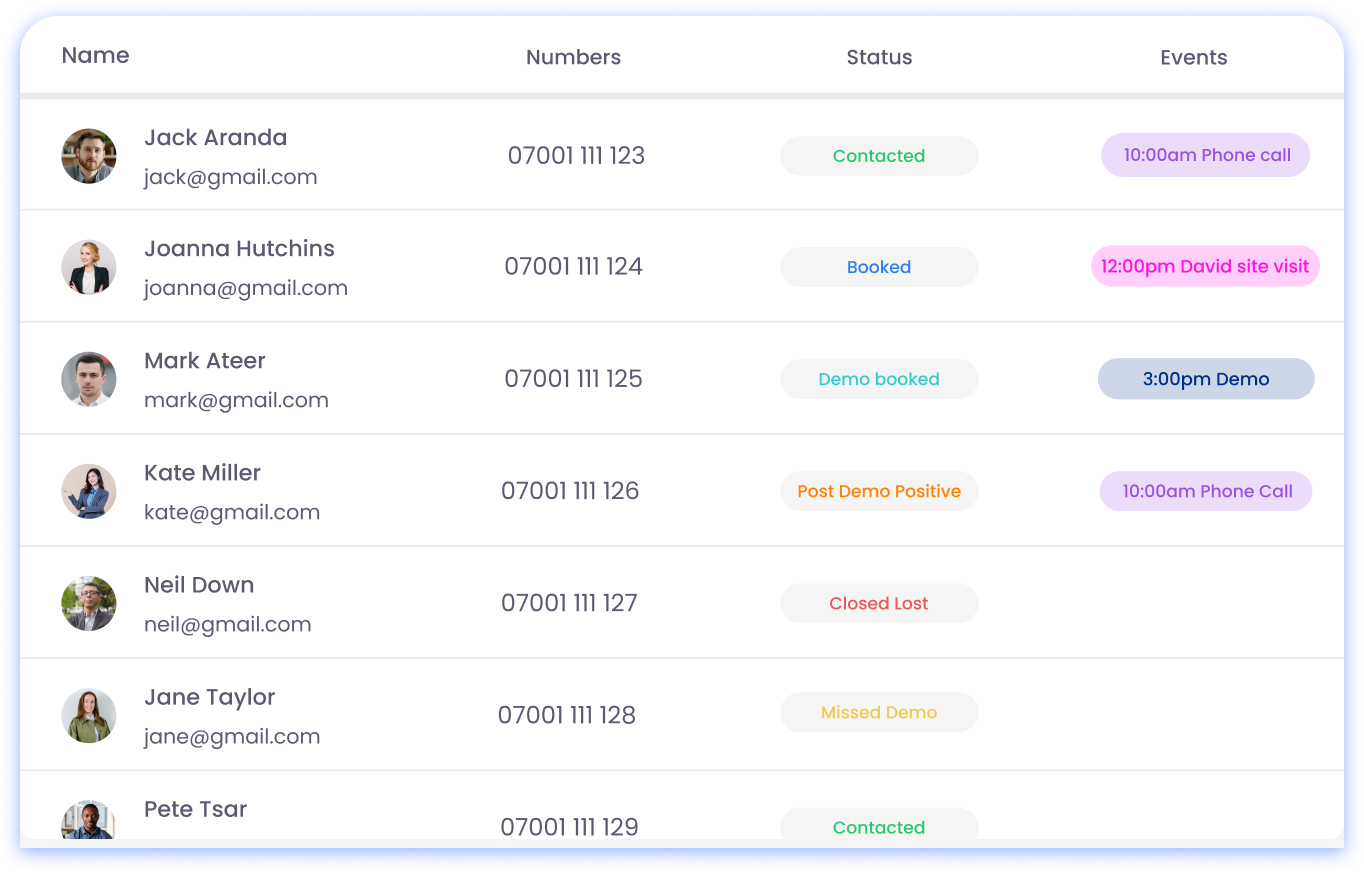Click the 3:00pm Demo event tag
This screenshot has width=1364, height=872.
point(1206,379)
